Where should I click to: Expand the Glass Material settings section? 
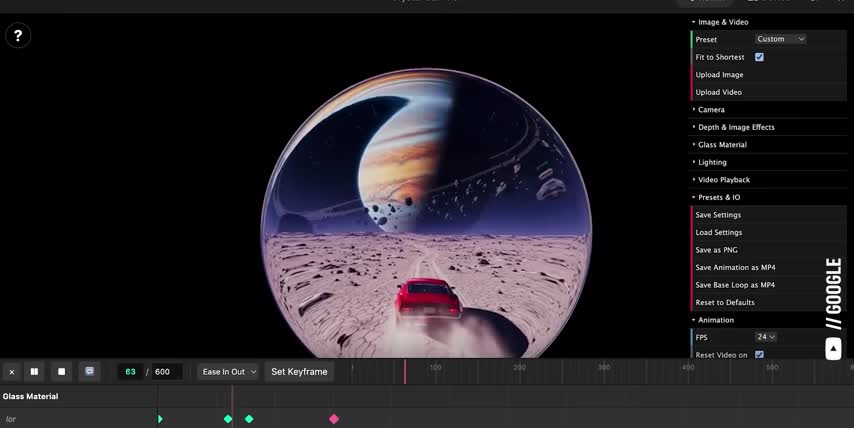(x=722, y=145)
